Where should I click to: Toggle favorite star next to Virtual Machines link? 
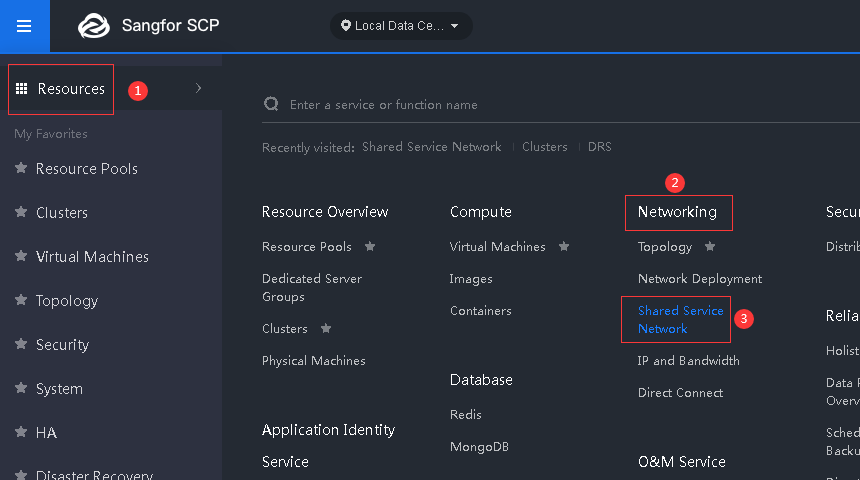(564, 246)
